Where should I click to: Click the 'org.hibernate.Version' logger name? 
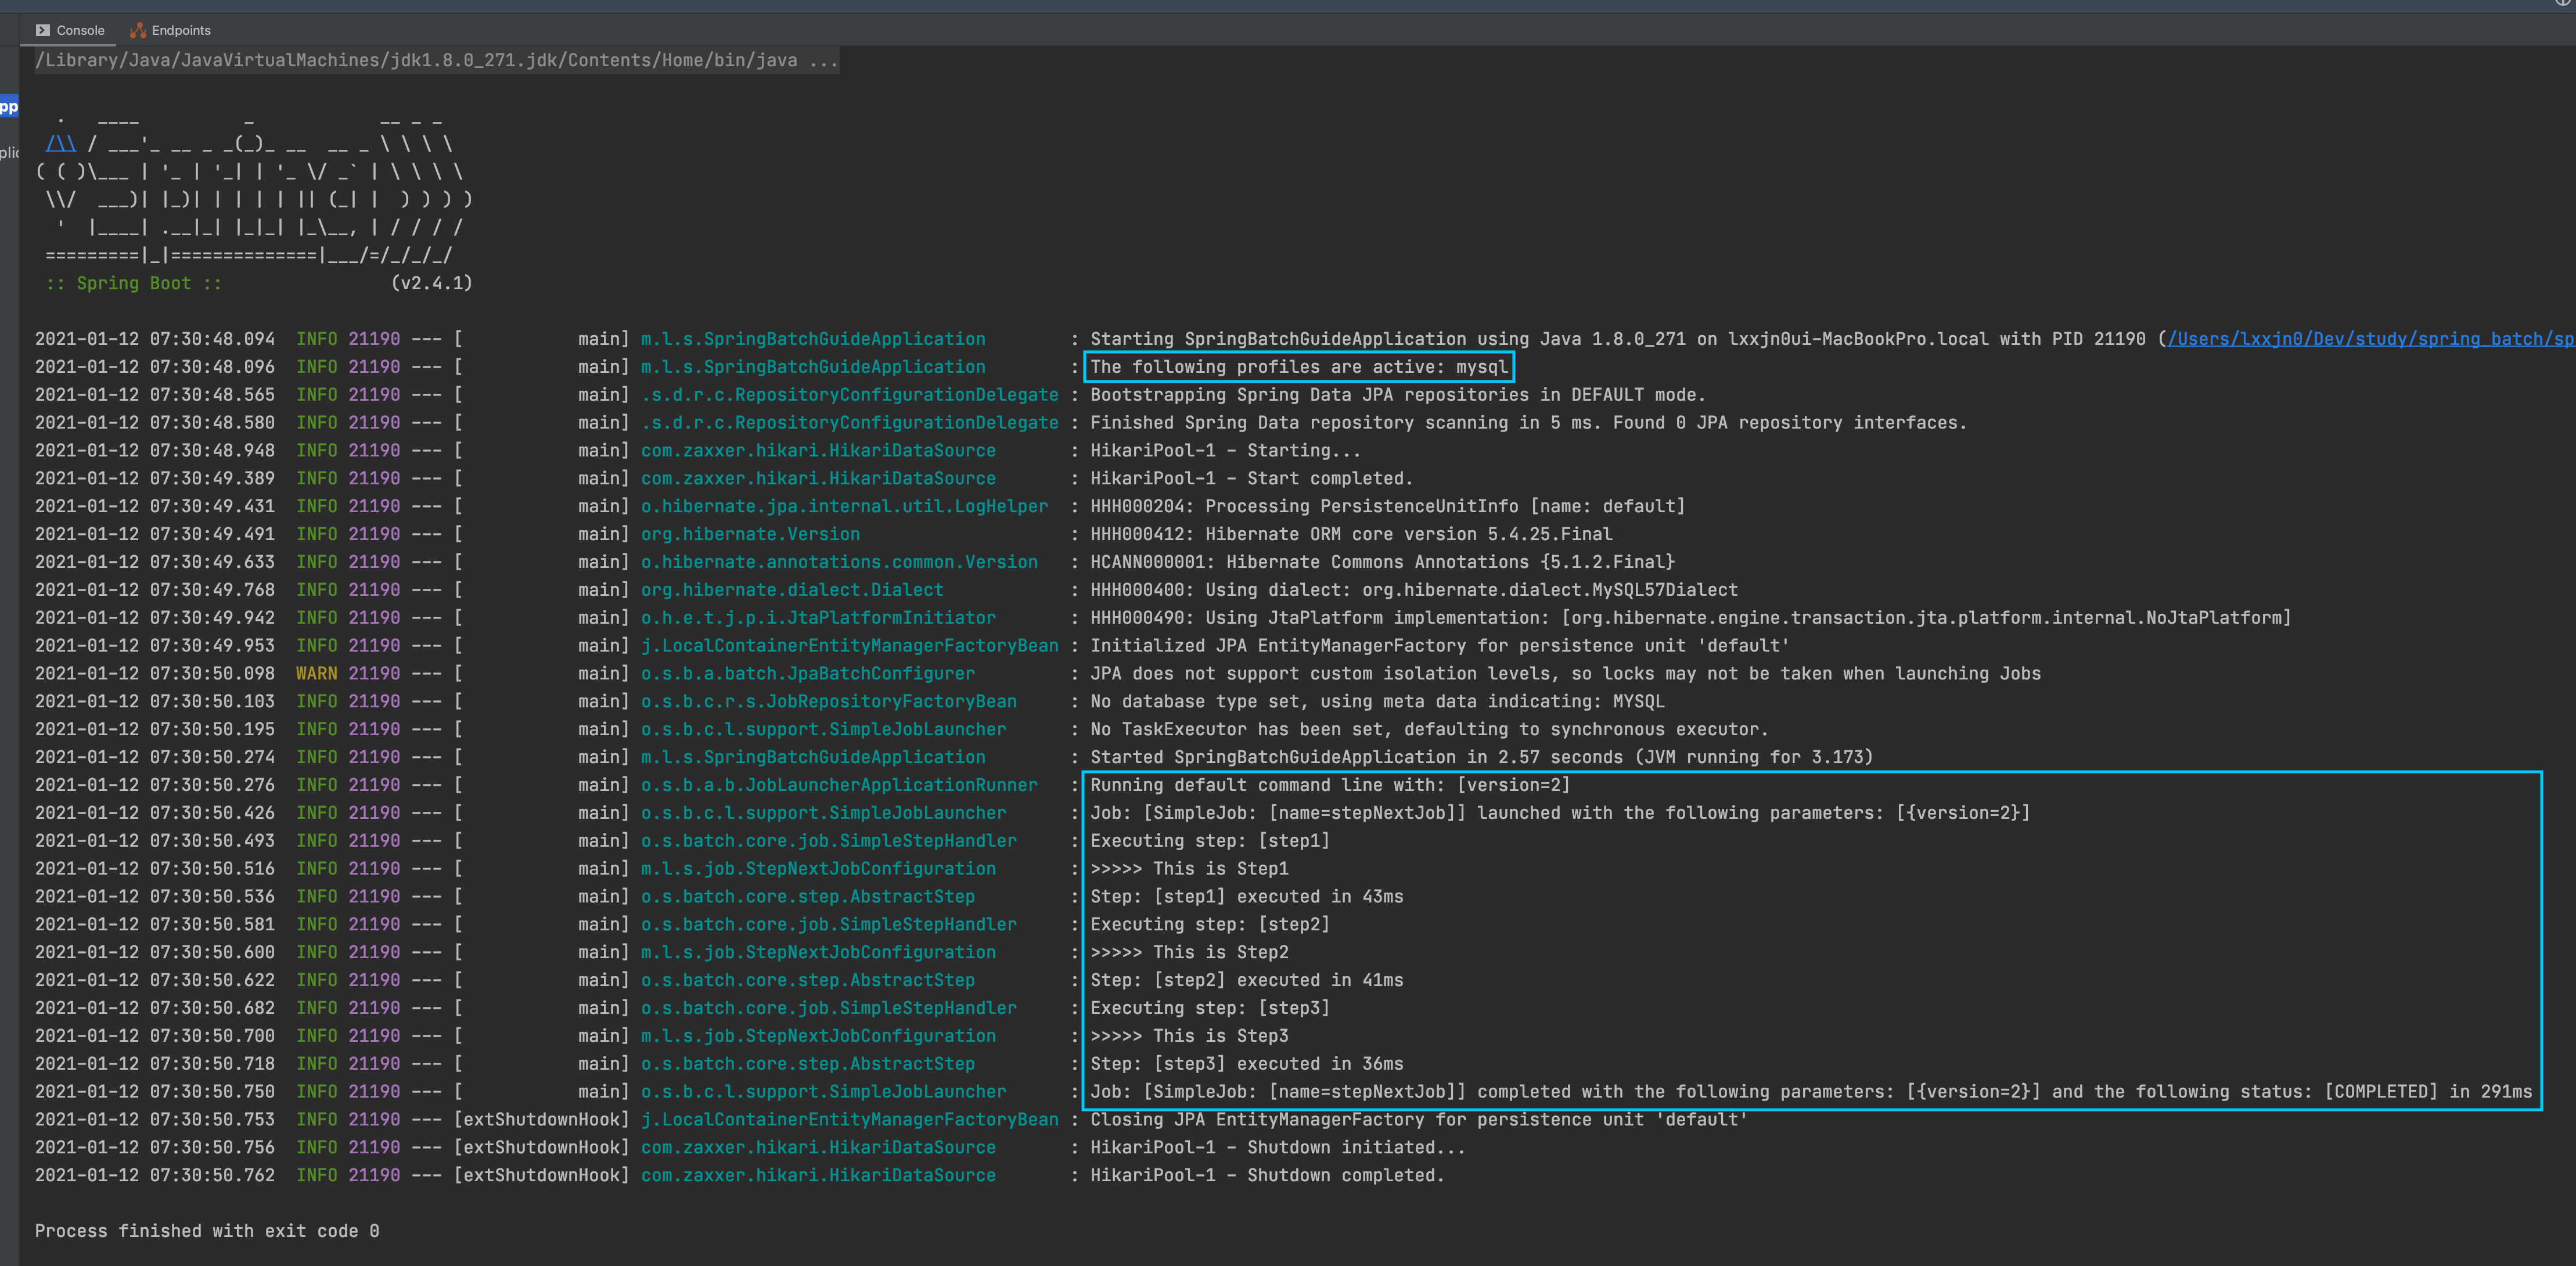click(x=750, y=535)
